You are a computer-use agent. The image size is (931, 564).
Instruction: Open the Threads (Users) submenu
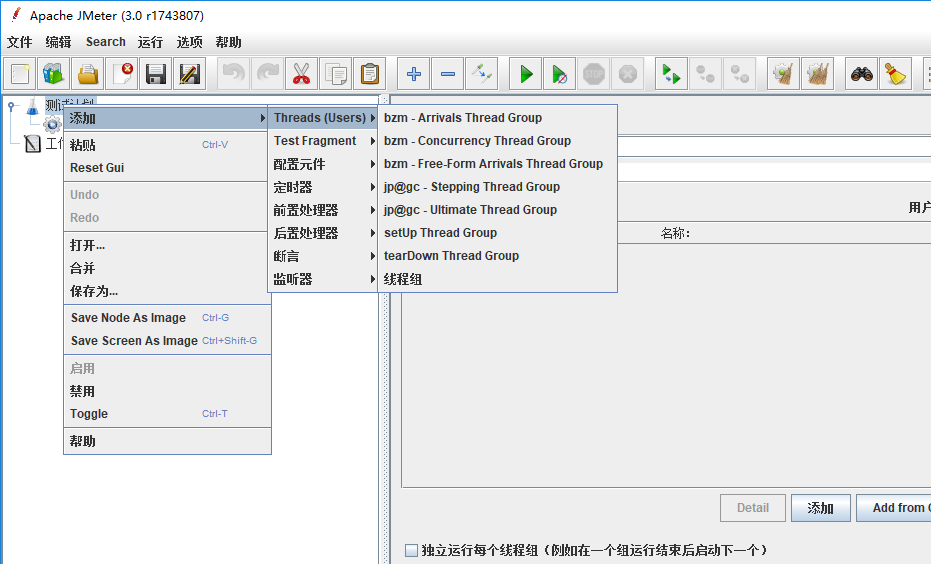tap(323, 118)
